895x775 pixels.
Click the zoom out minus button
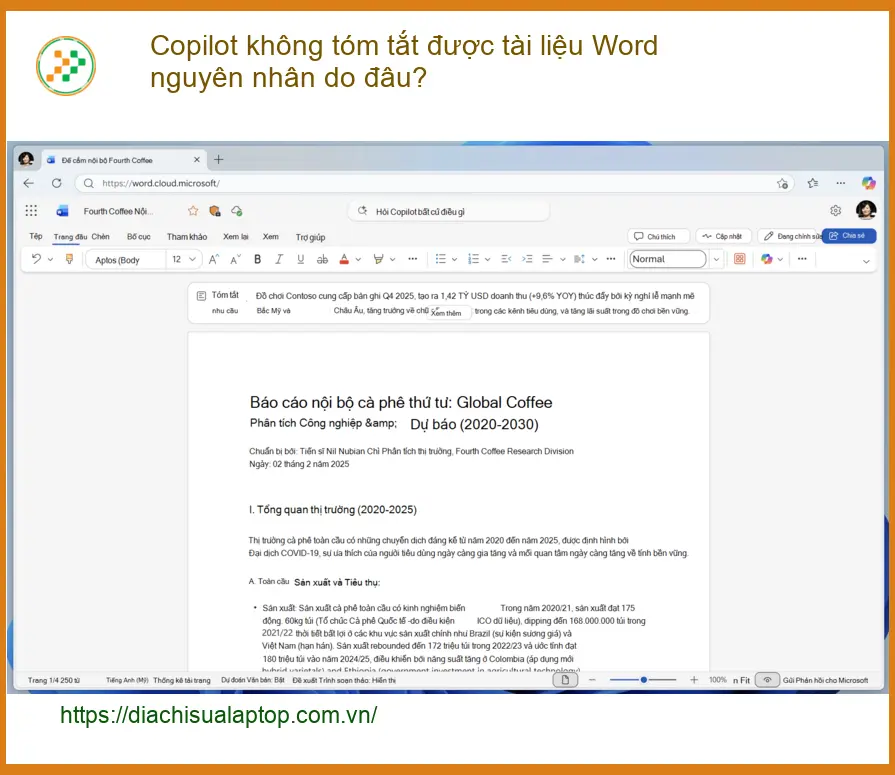pyautogui.click(x=592, y=680)
